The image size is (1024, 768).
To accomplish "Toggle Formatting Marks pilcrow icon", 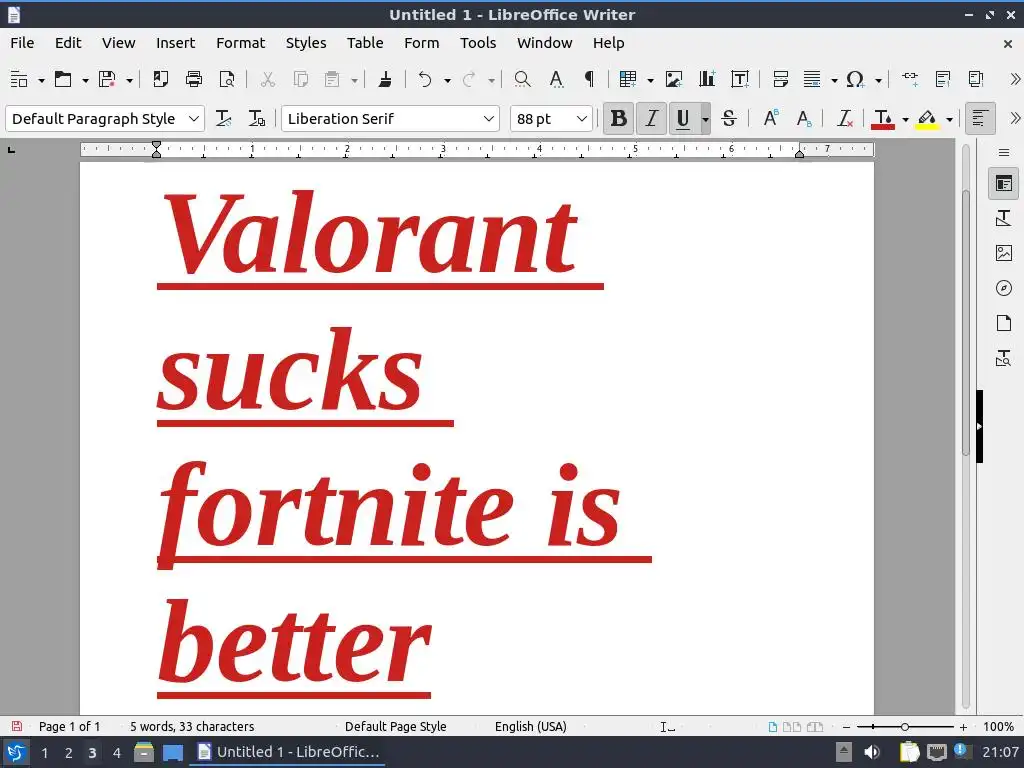I will click(589, 80).
